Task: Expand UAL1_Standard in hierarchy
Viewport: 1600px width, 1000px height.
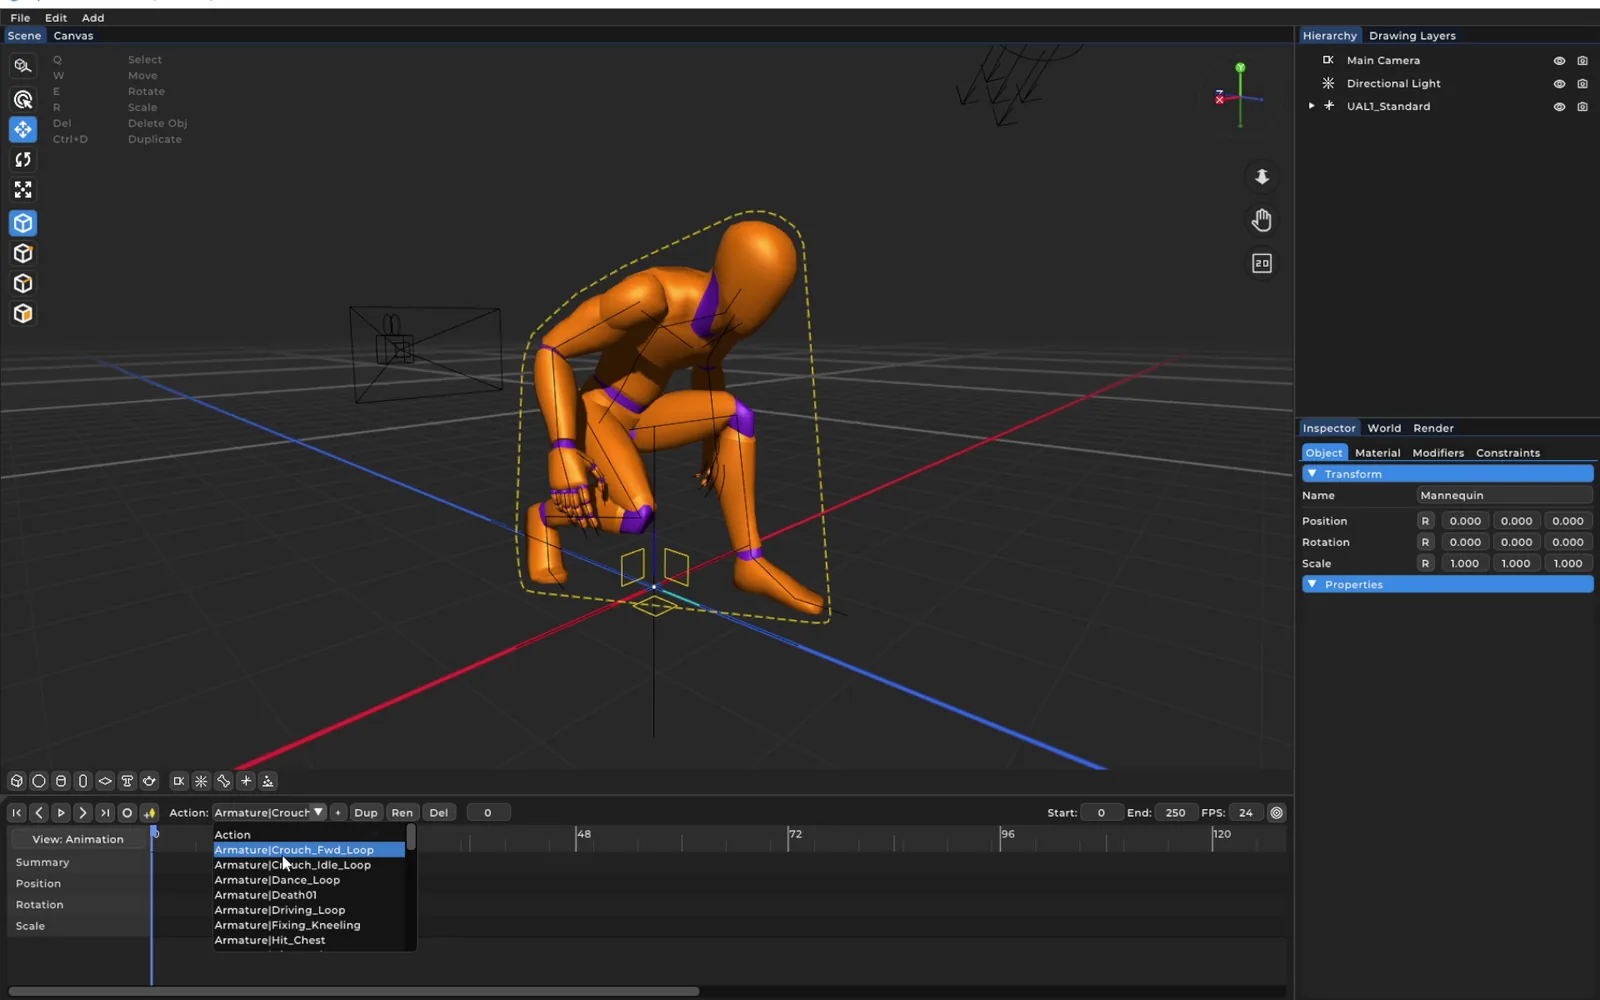Action: coord(1311,106)
